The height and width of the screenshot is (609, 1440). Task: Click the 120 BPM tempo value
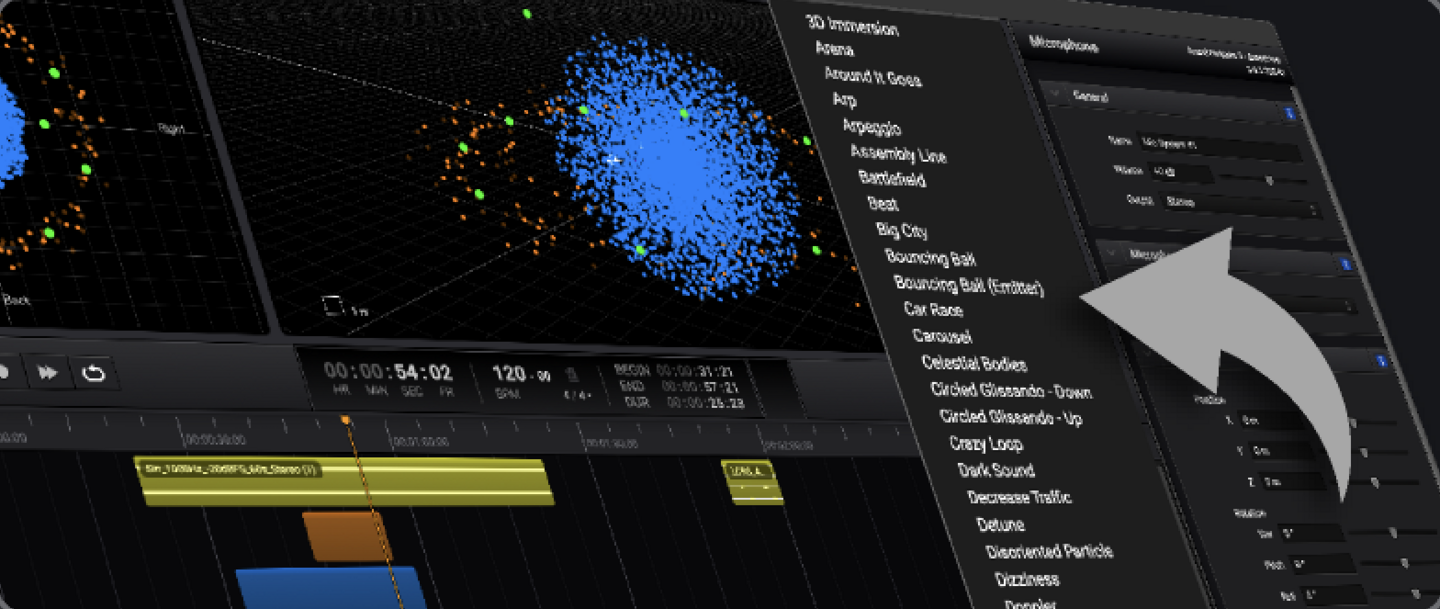pyautogui.click(x=509, y=374)
